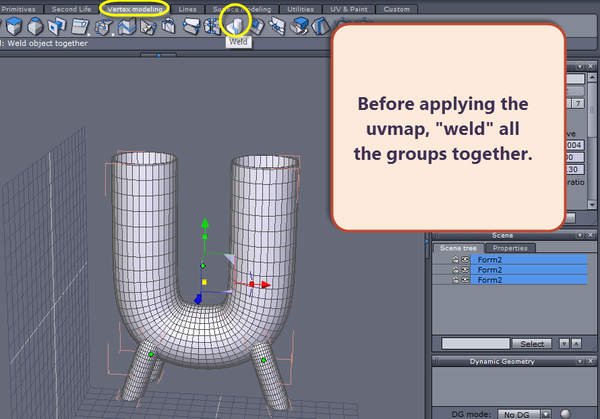Click the scene name search field

(476, 344)
